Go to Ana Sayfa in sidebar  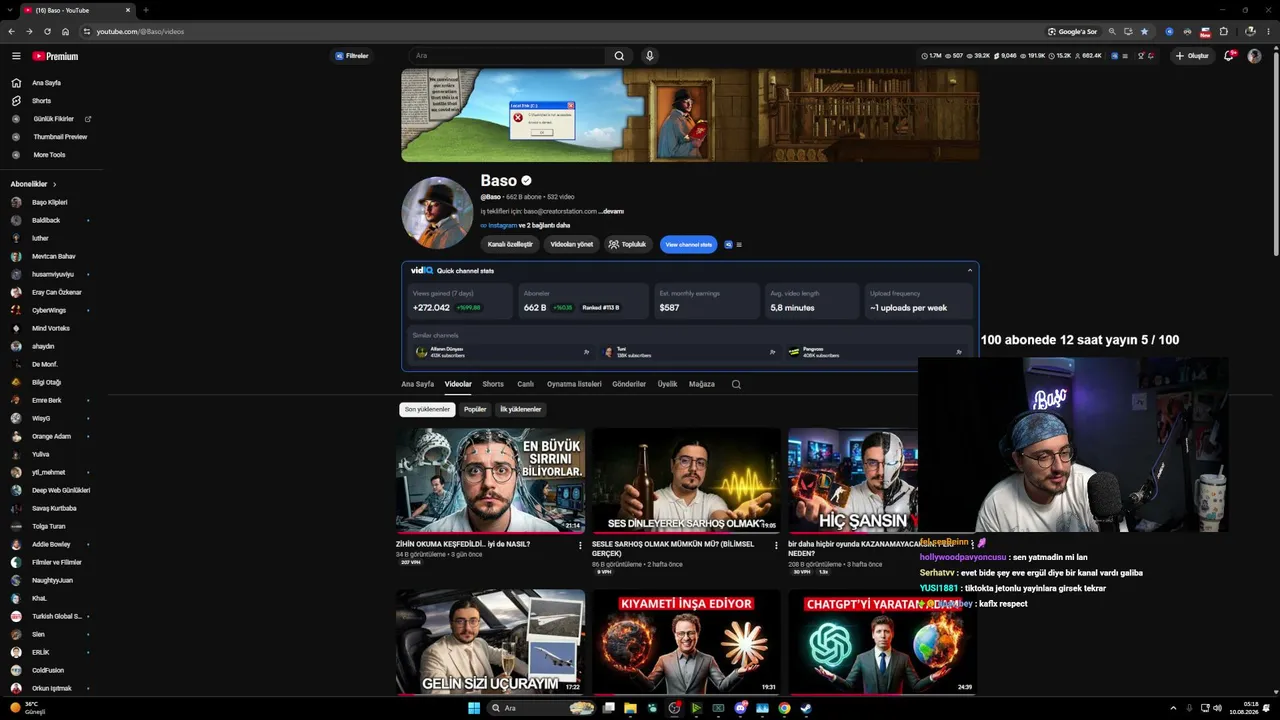[x=46, y=83]
